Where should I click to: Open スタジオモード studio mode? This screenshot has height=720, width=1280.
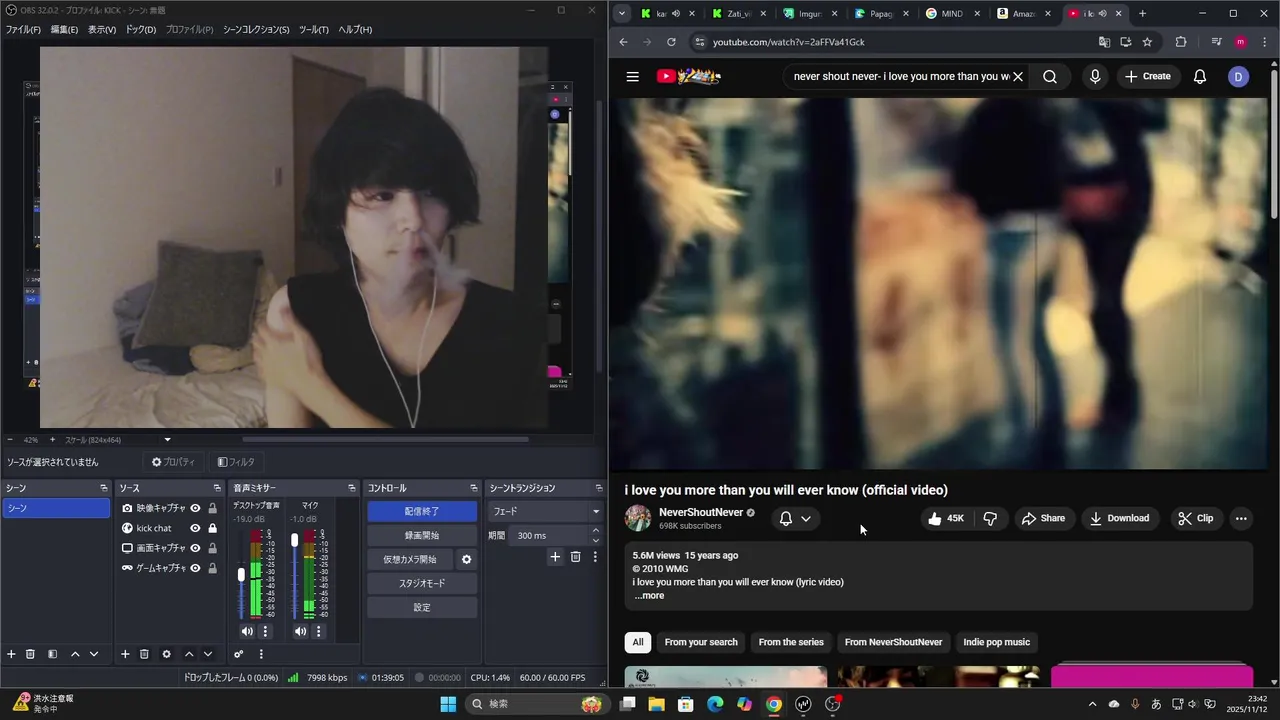pyautogui.click(x=422, y=583)
